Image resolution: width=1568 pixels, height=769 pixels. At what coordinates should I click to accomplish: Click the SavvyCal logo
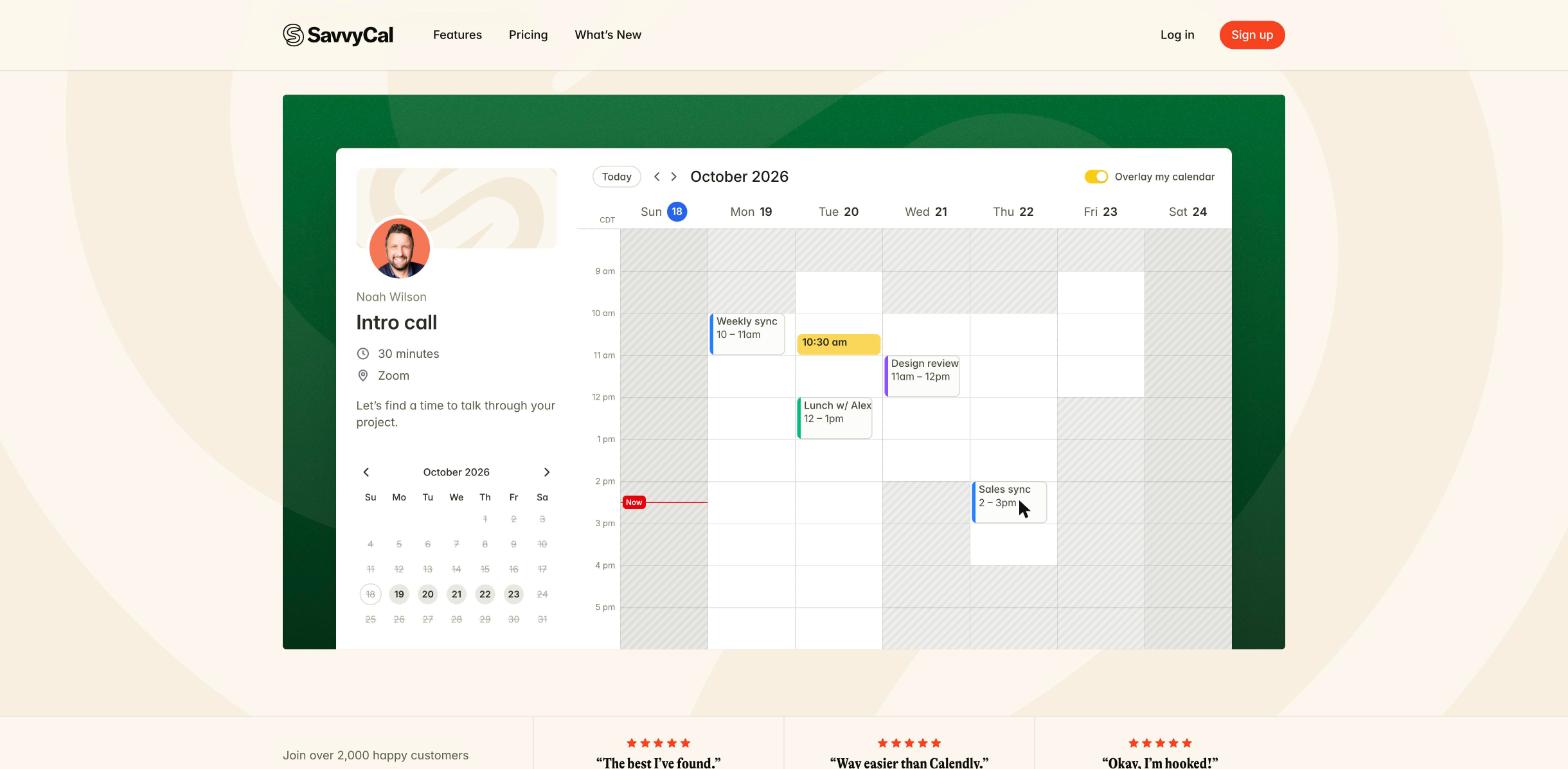coord(338,35)
